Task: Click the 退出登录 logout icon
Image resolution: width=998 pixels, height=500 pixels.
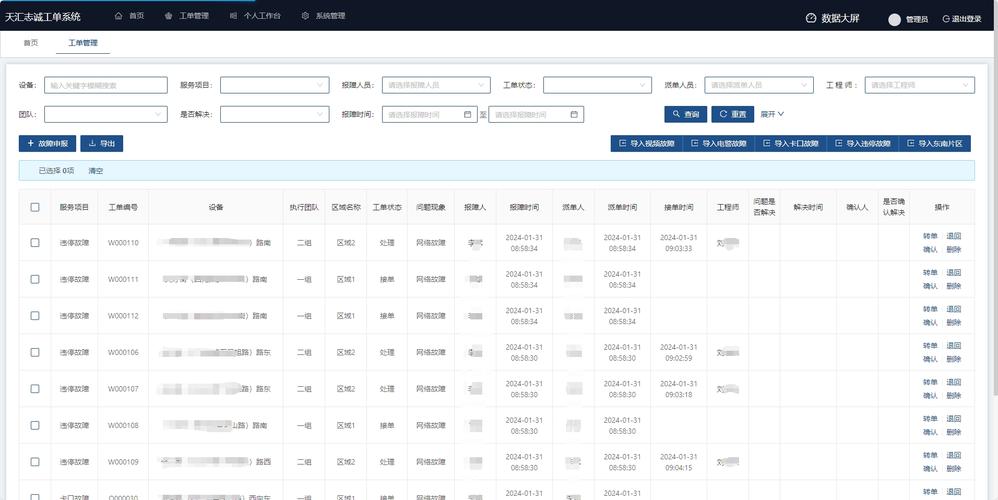Action: point(946,19)
